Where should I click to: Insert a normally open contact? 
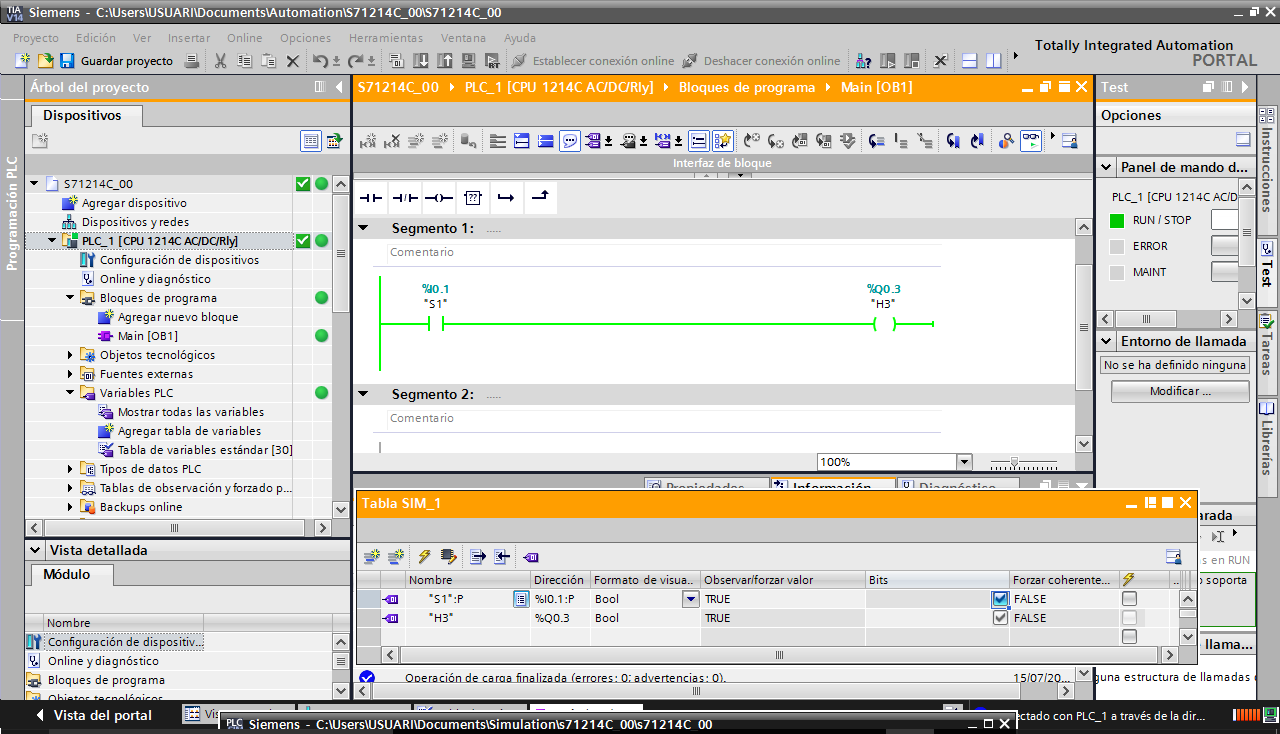(371, 198)
